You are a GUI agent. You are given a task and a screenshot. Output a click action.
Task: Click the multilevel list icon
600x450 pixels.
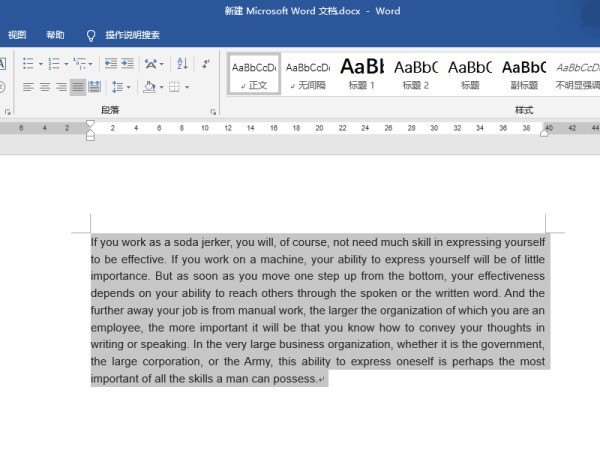pyautogui.click(x=80, y=64)
